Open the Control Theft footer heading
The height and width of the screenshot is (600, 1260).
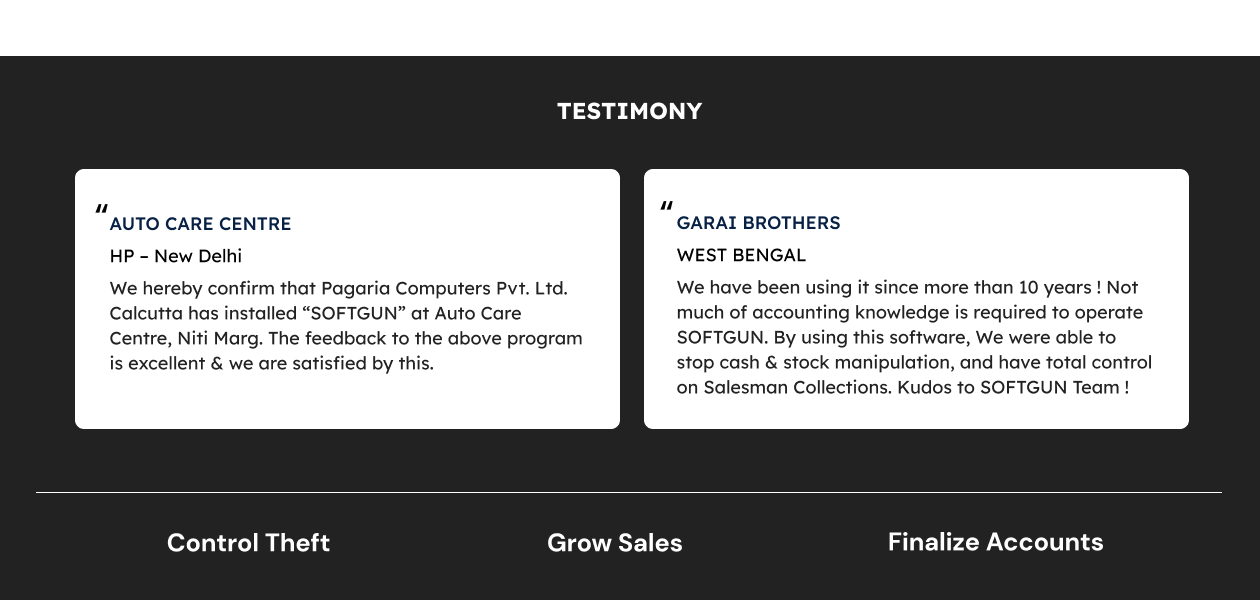coord(248,542)
